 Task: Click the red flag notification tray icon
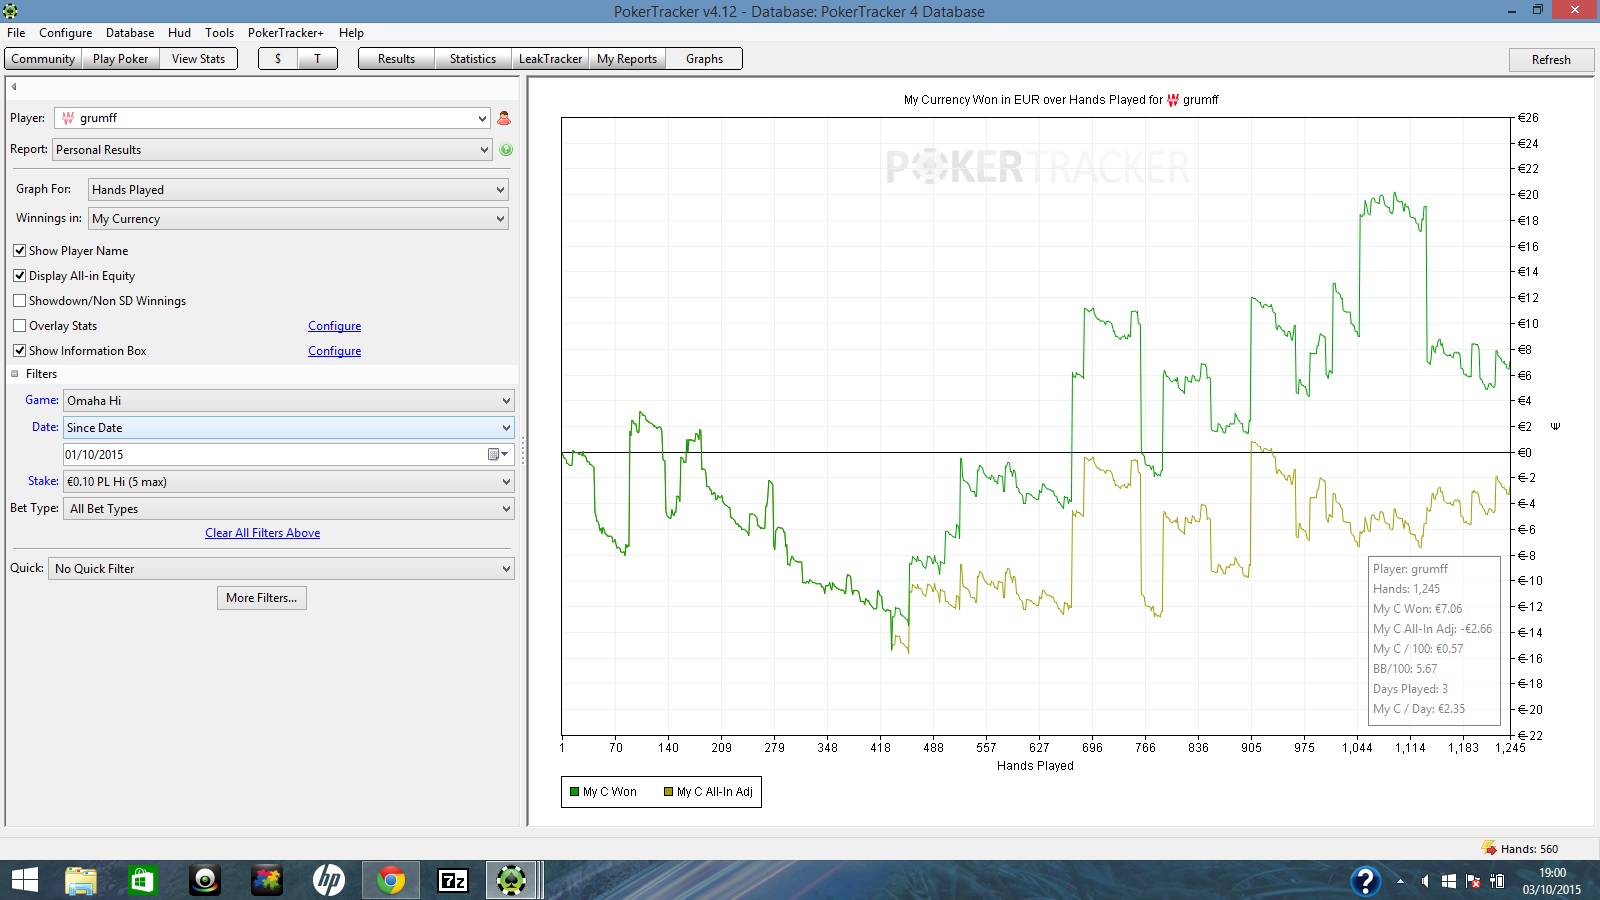1473,881
